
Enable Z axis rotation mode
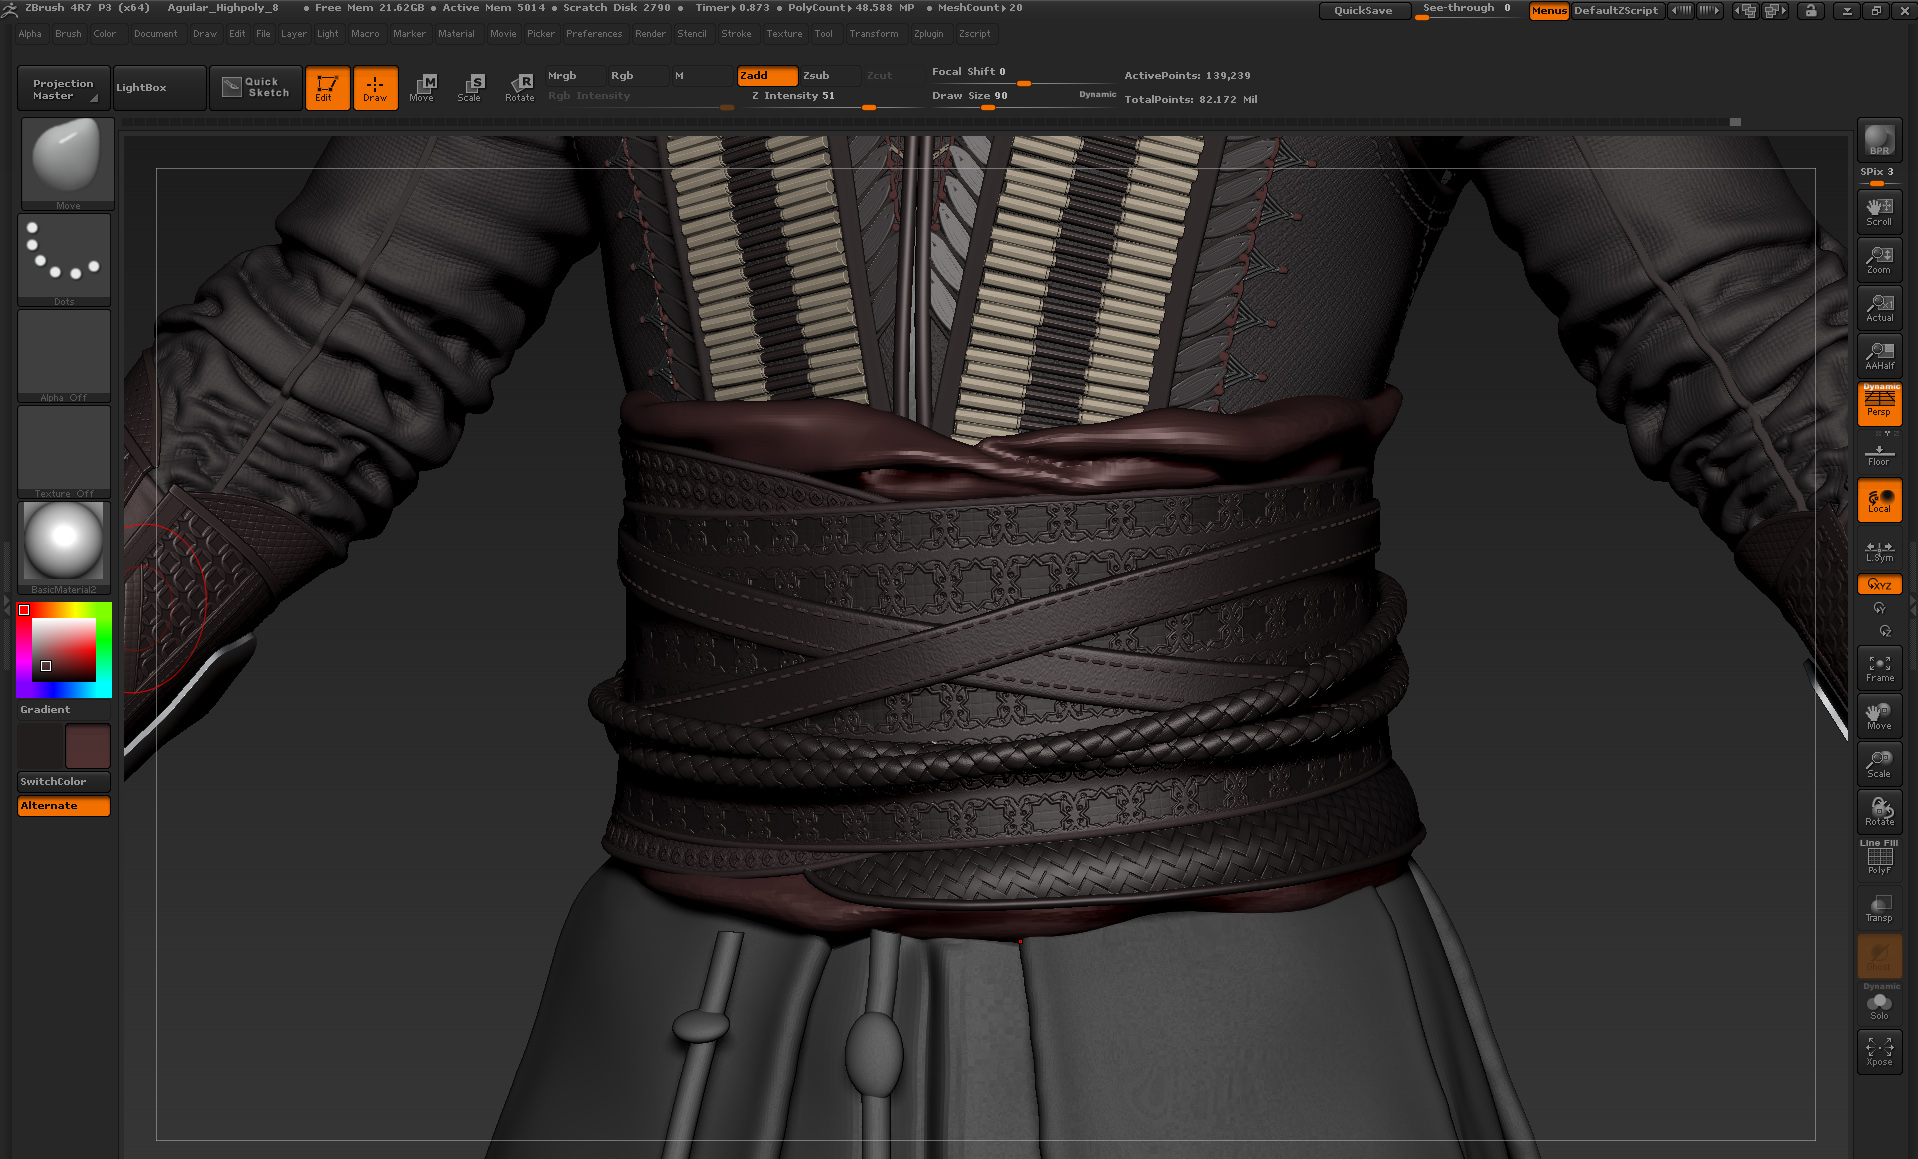[x=1884, y=631]
